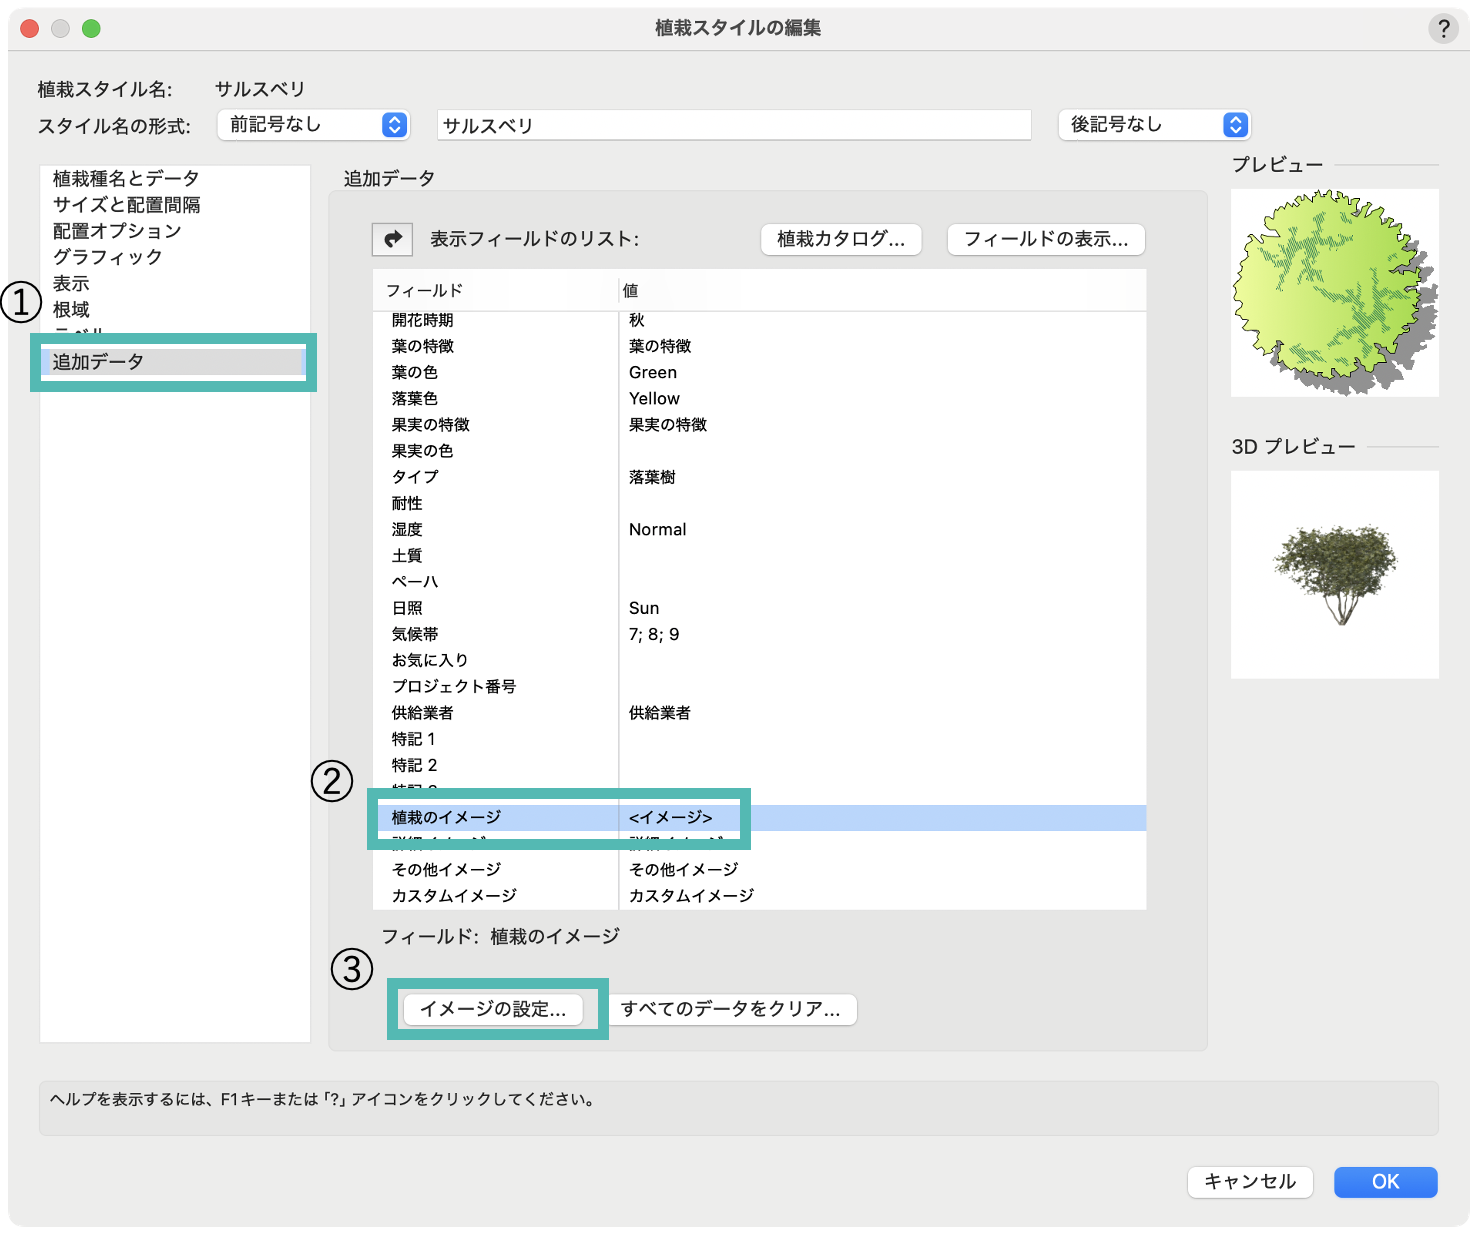The height and width of the screenshot is (1234, 1474).
Task: Select 追加データ in the category list
Action: [x=98, y=362]
